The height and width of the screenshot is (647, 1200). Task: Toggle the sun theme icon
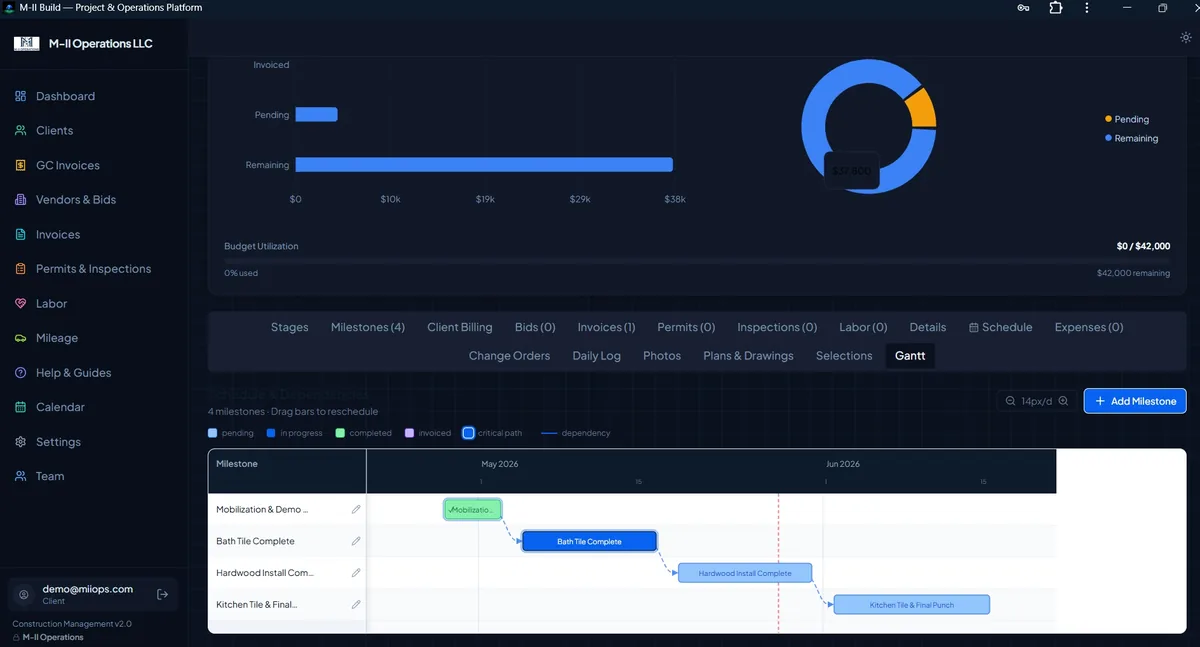1185,38
